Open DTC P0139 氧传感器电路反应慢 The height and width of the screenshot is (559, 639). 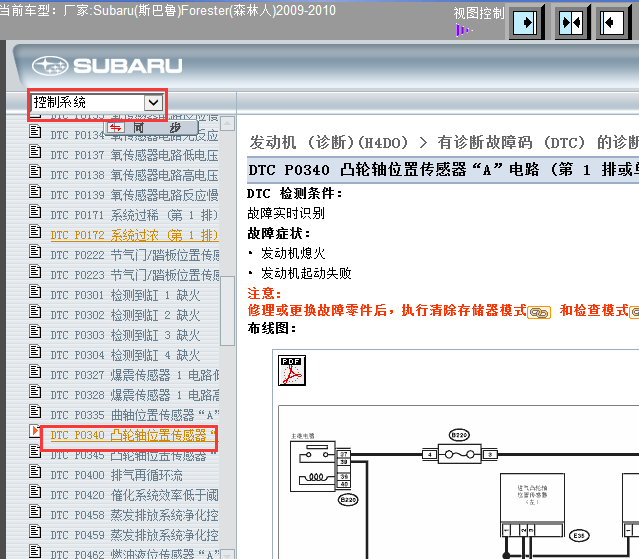pyautogui.click(x=134, y=195)
